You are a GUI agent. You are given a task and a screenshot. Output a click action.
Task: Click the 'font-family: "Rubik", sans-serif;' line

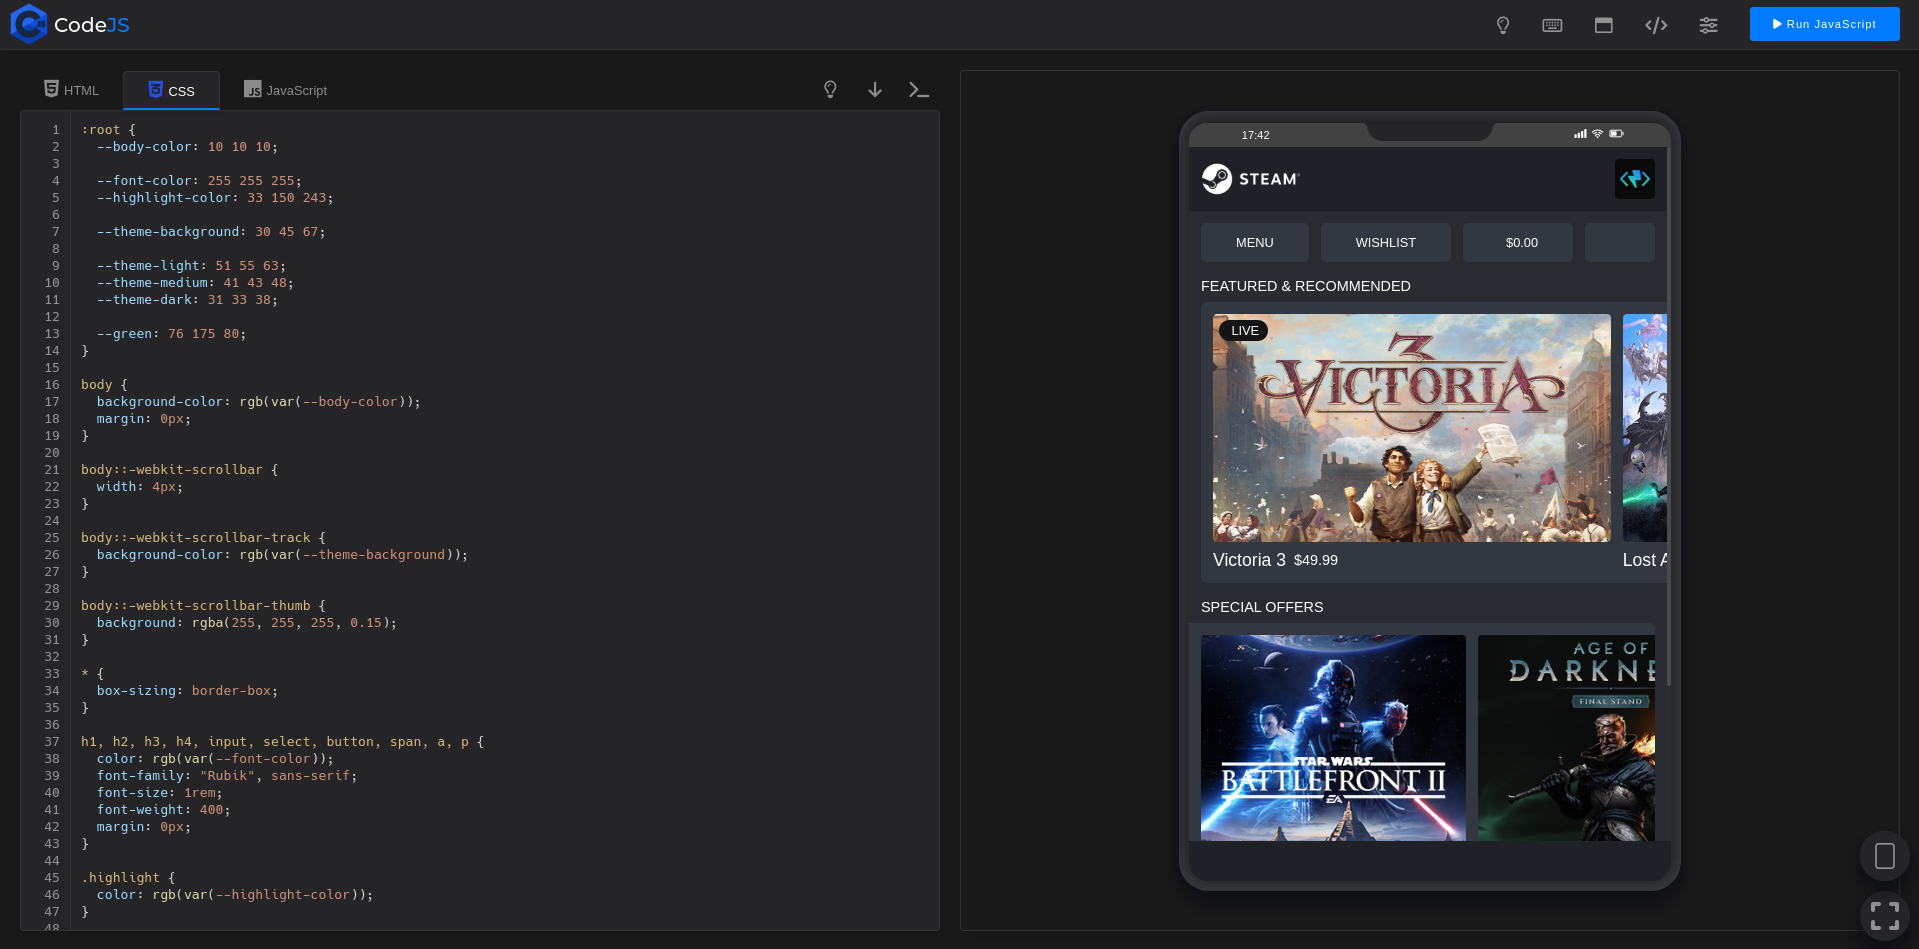227,776
